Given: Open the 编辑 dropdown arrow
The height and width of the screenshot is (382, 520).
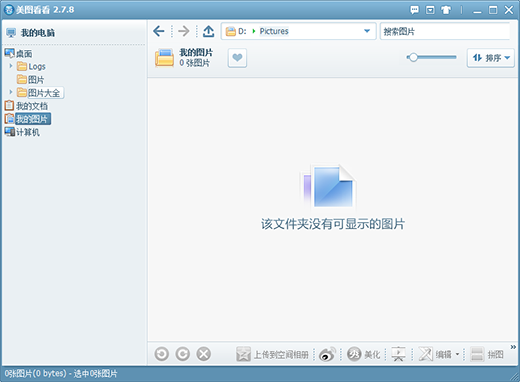Looking at the screenshot, I should 457,354.
